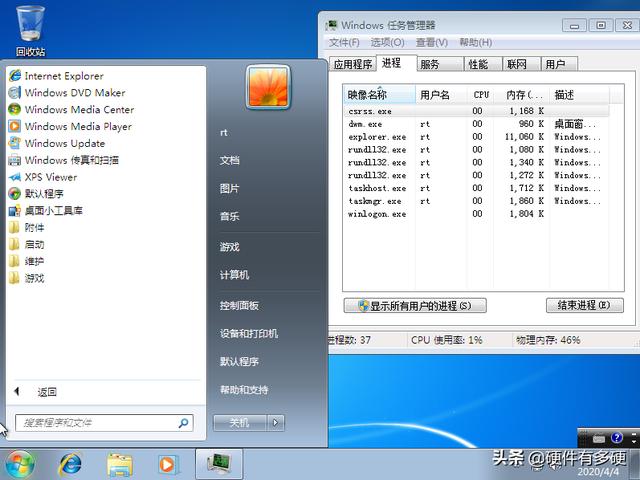Open Recycle Bin 回收站 desktop icon
Image resolution: width=640 pixels, height=480 pixels.
(30, 31)
